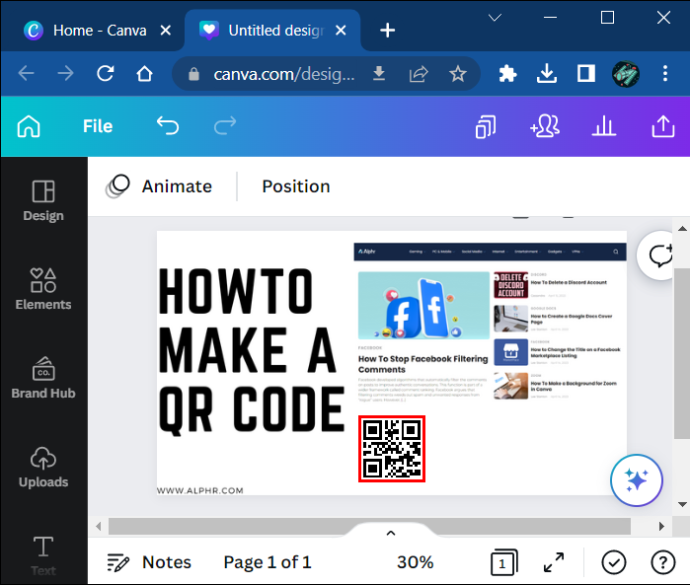
Task: Open a new browser tab
Action: click(387, 30)
